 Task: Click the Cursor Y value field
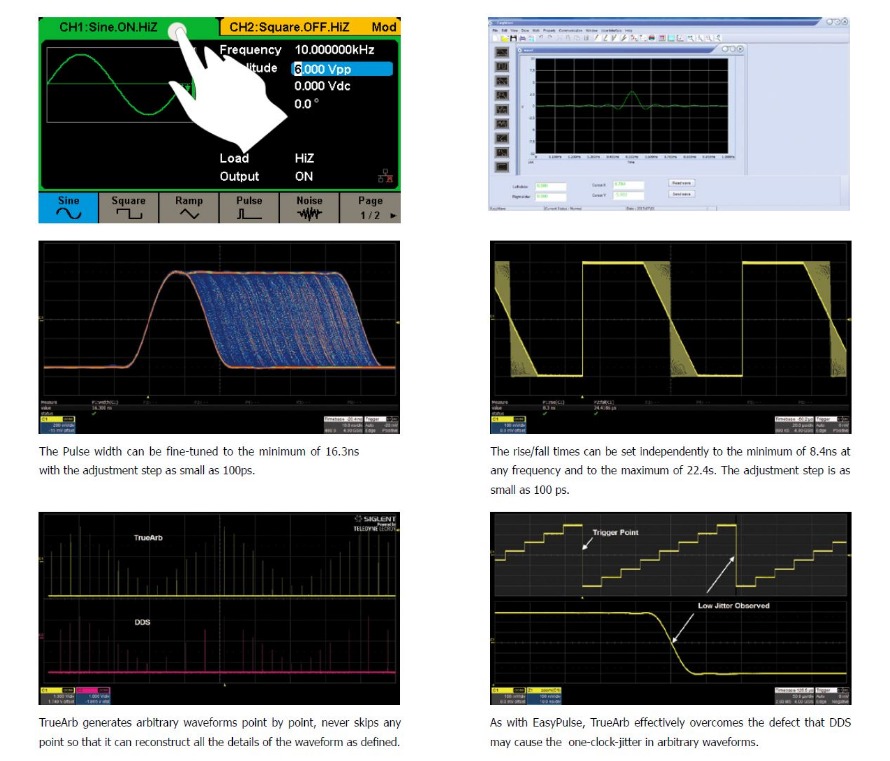[628, 195]
